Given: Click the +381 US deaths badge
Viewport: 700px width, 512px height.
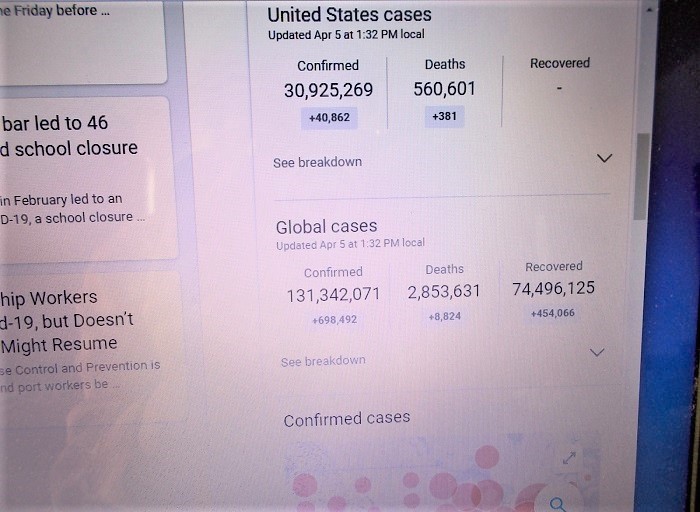Looking at the screenshot, I should pos(445,116).
